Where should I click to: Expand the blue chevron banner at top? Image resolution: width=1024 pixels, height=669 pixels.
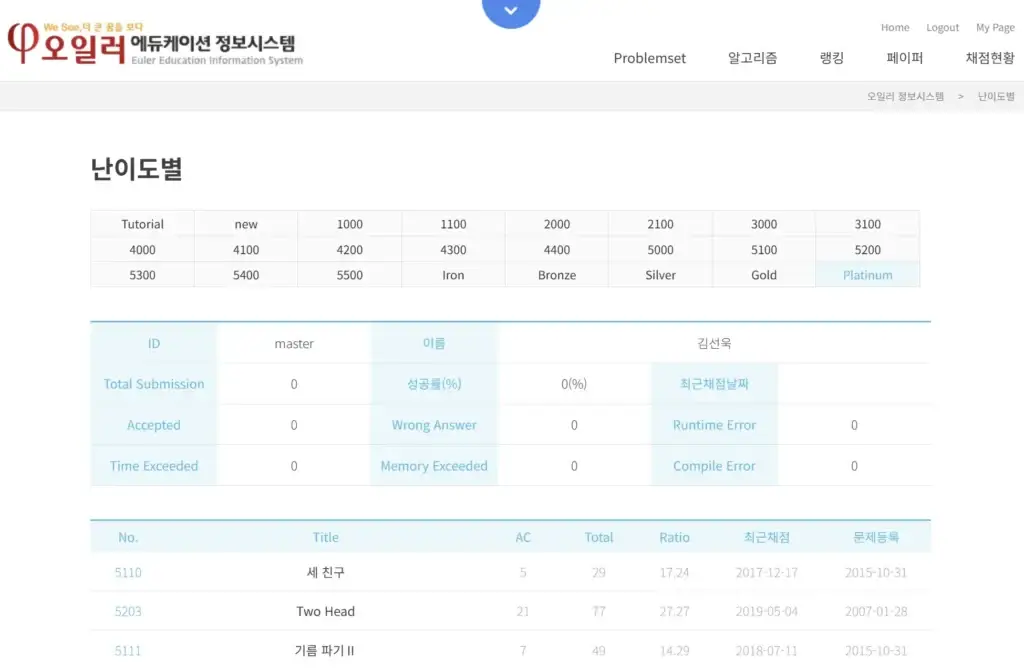tap(511, 10)
